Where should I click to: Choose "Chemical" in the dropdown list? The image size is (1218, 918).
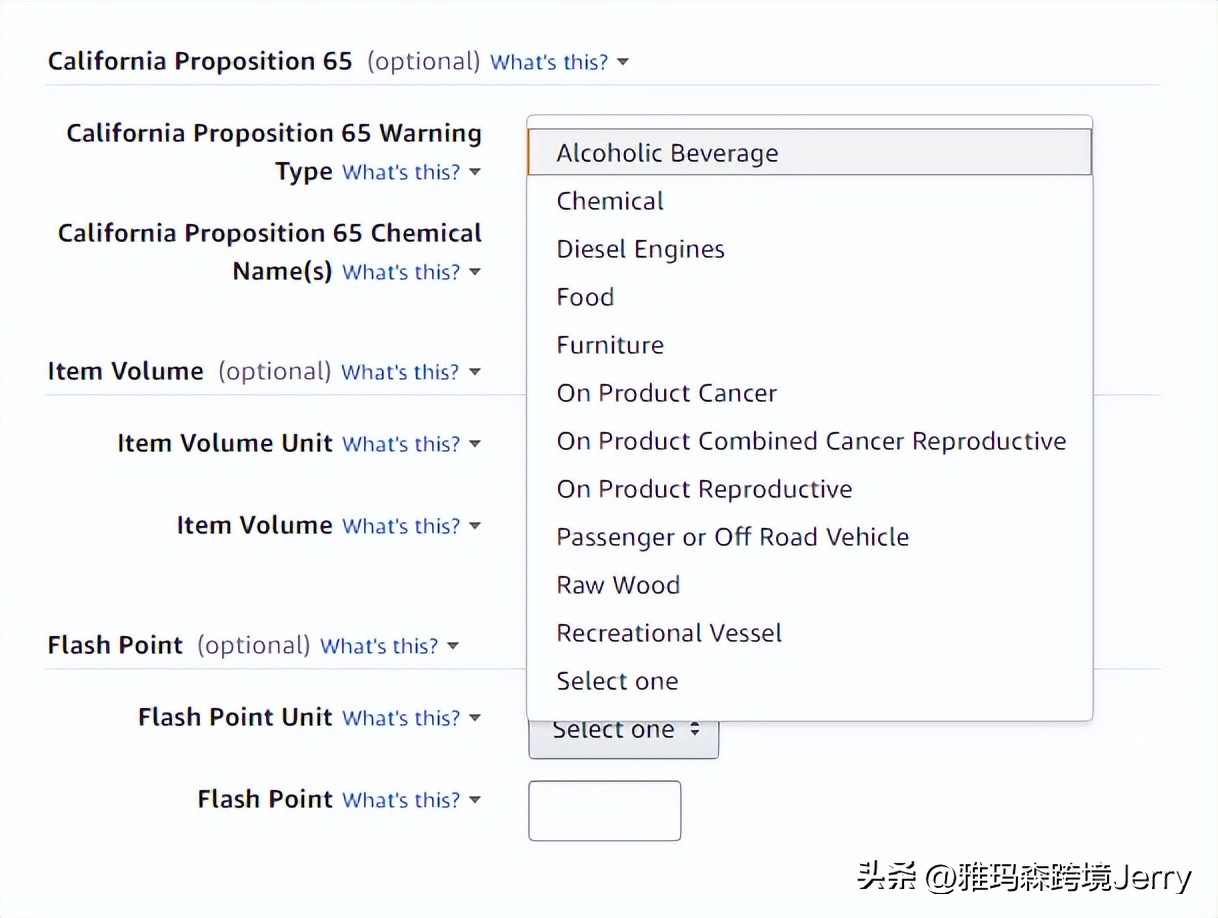click(609, 201)
